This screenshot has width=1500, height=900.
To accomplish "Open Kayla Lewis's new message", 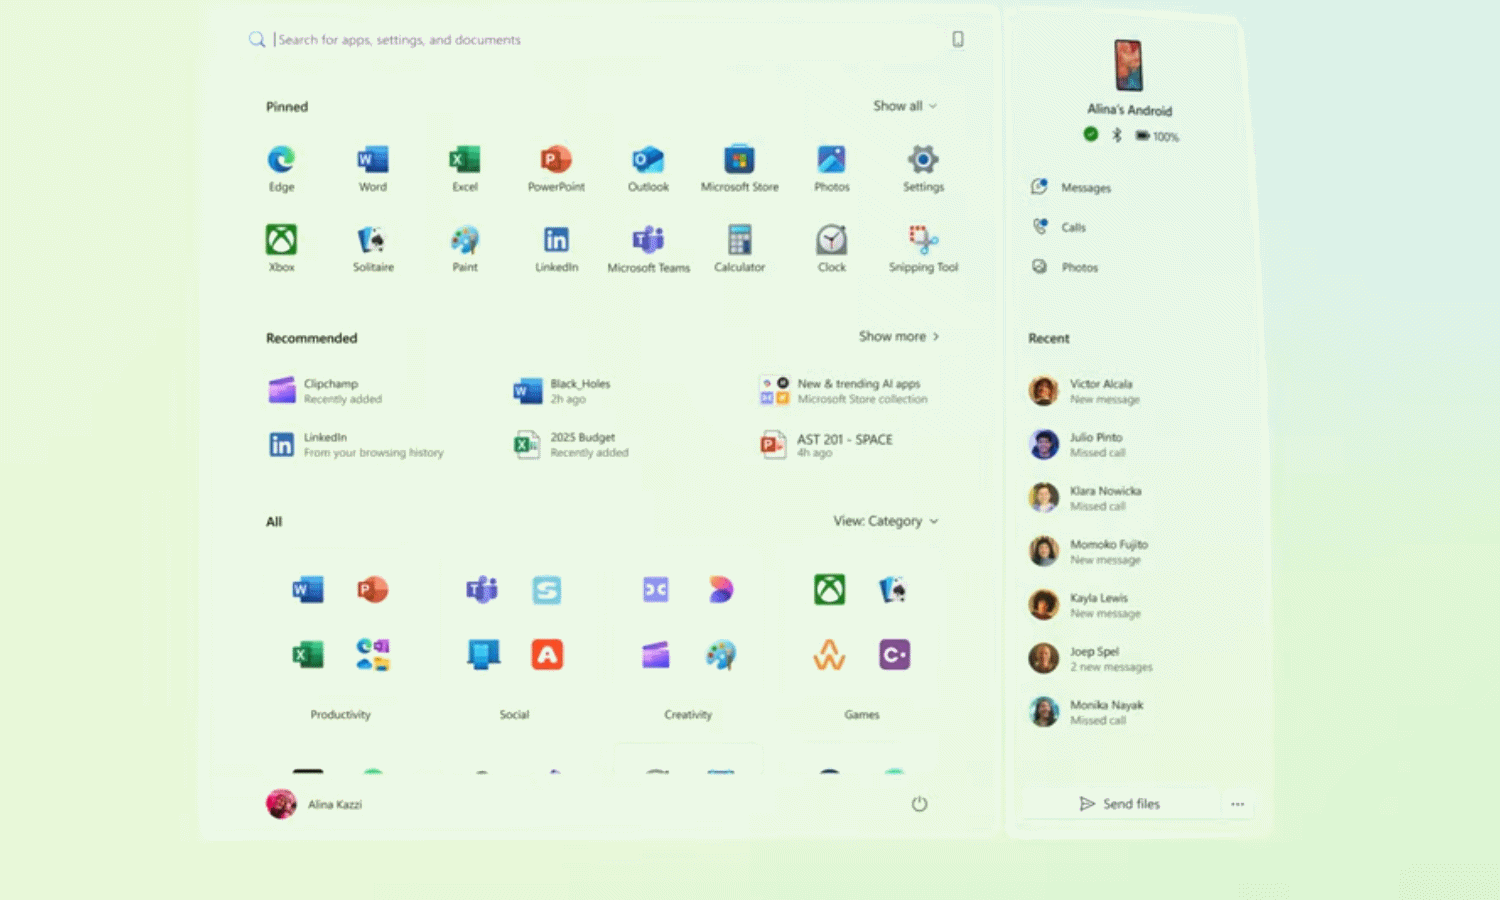I will [1086, 605].
